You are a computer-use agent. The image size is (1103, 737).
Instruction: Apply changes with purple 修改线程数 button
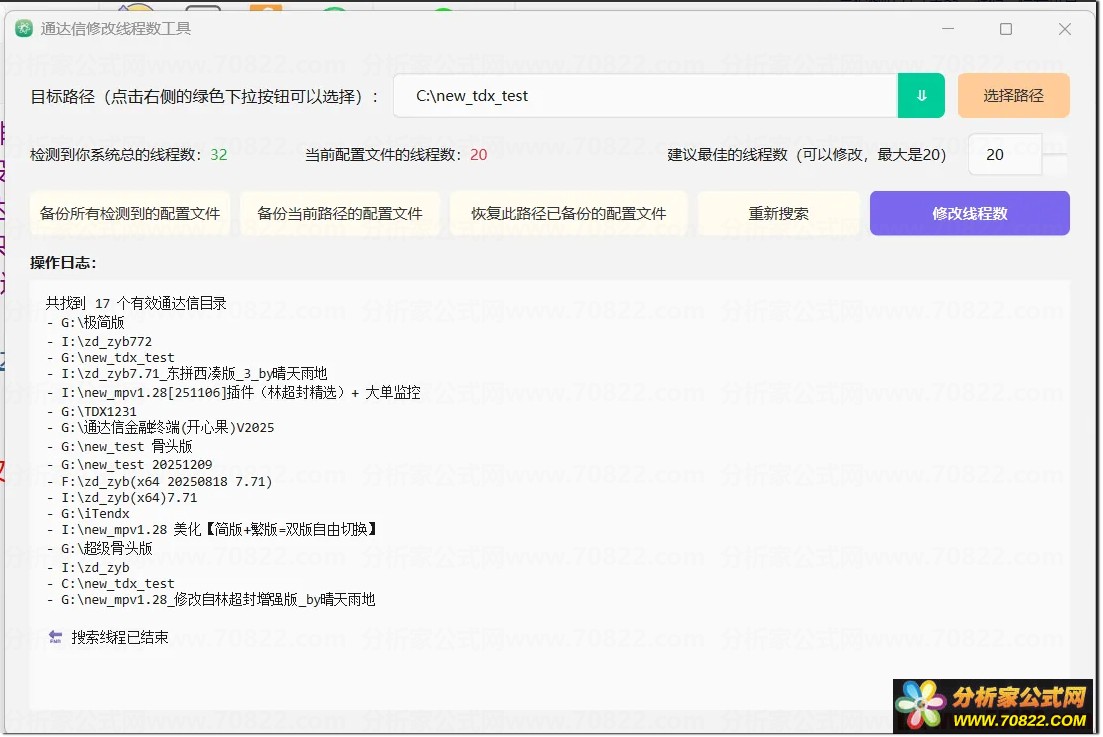tap(969, 214)
